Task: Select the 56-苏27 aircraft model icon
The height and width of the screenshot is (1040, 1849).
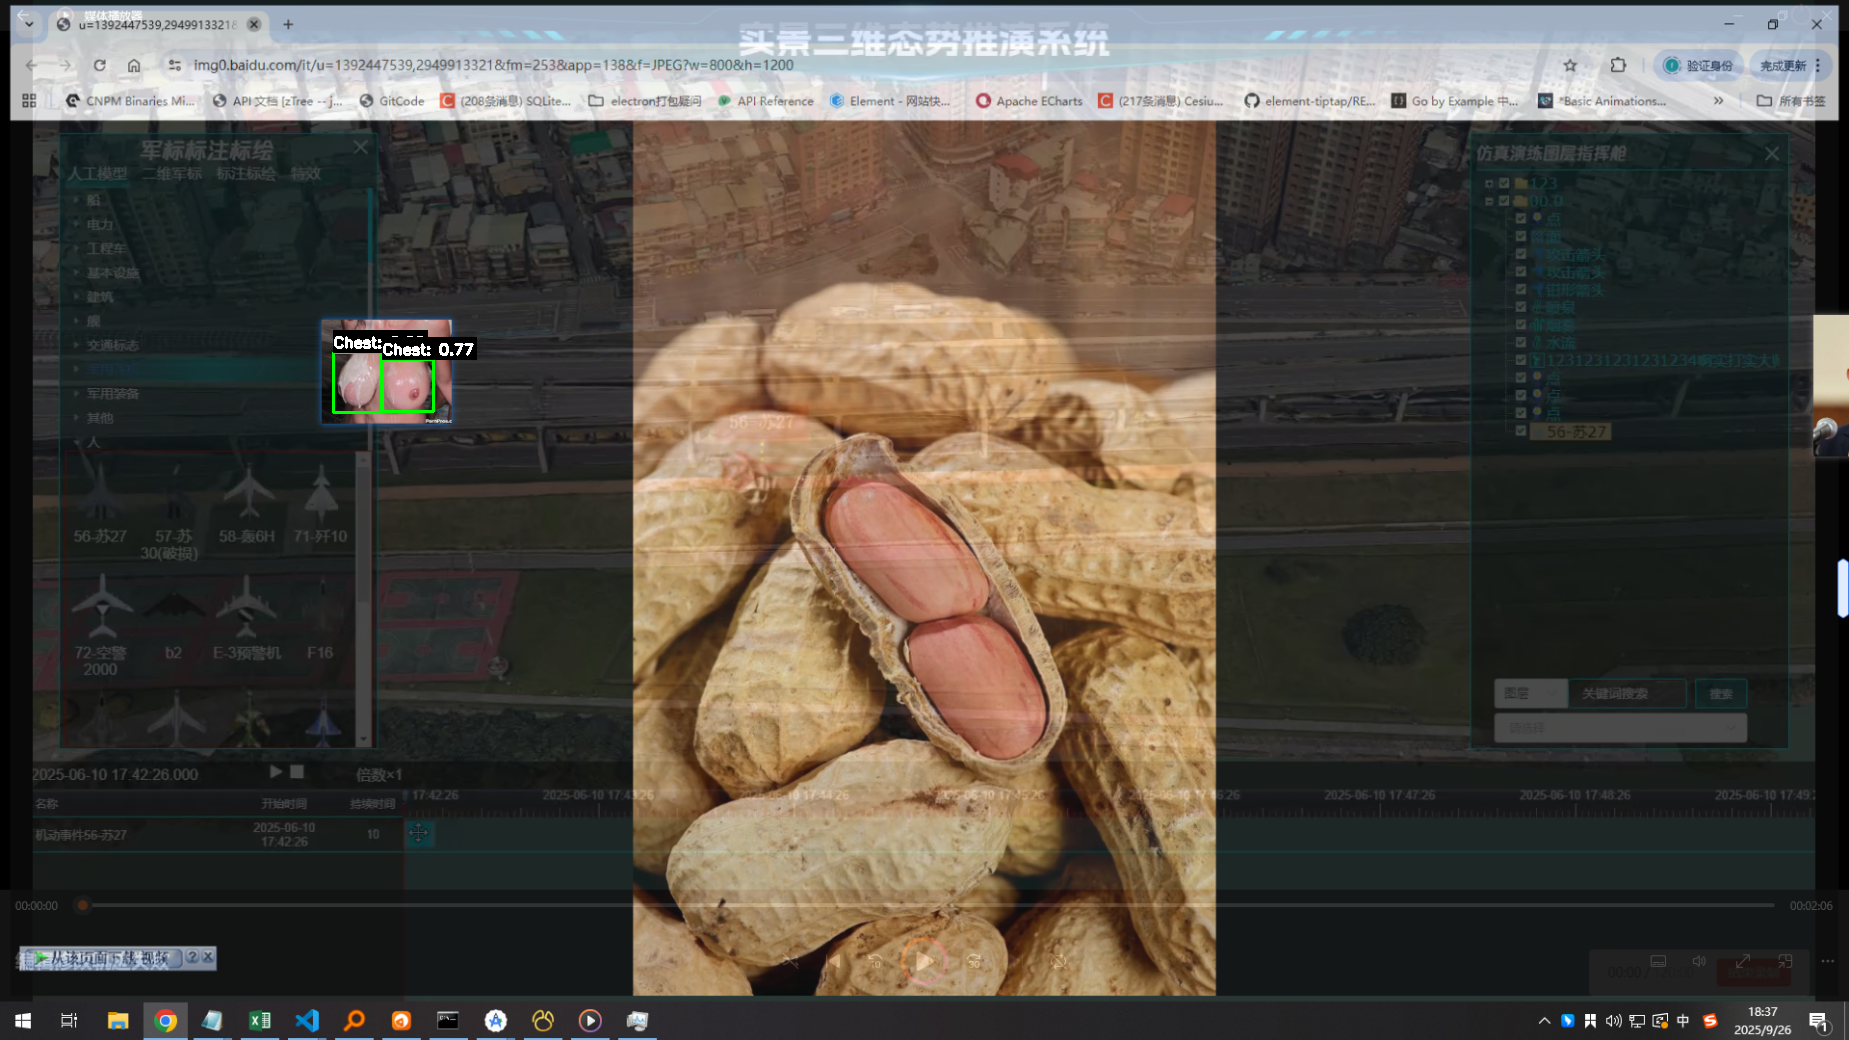Action: coord(100,495)
